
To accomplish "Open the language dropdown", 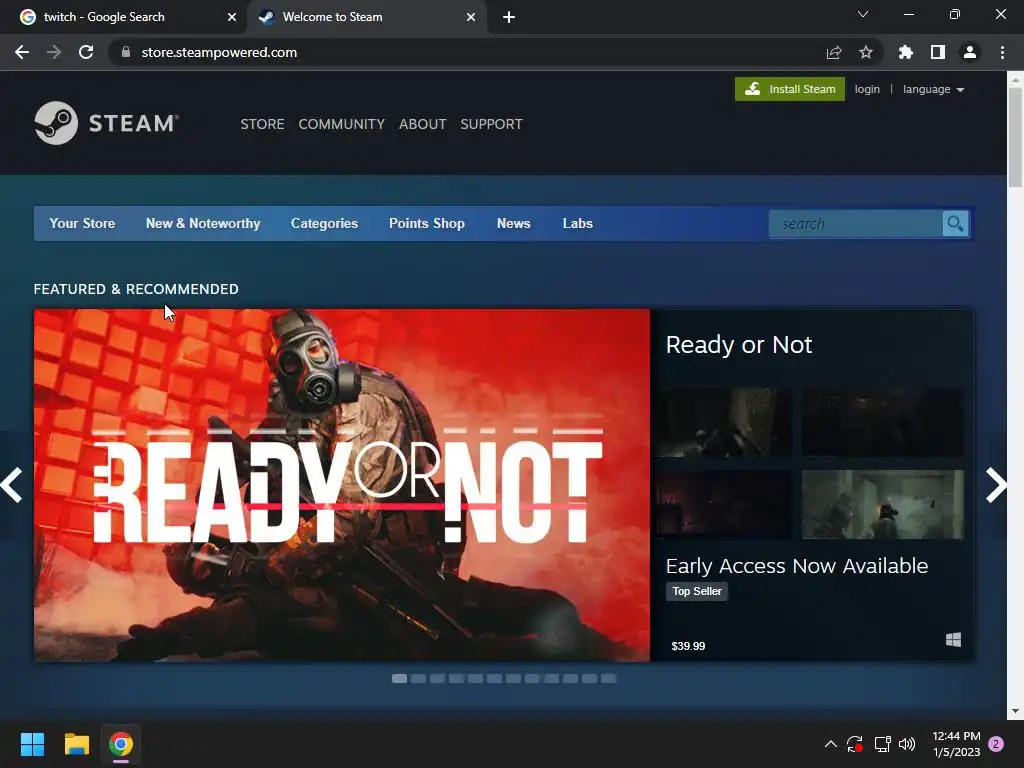I will click(x=934, y=89).
